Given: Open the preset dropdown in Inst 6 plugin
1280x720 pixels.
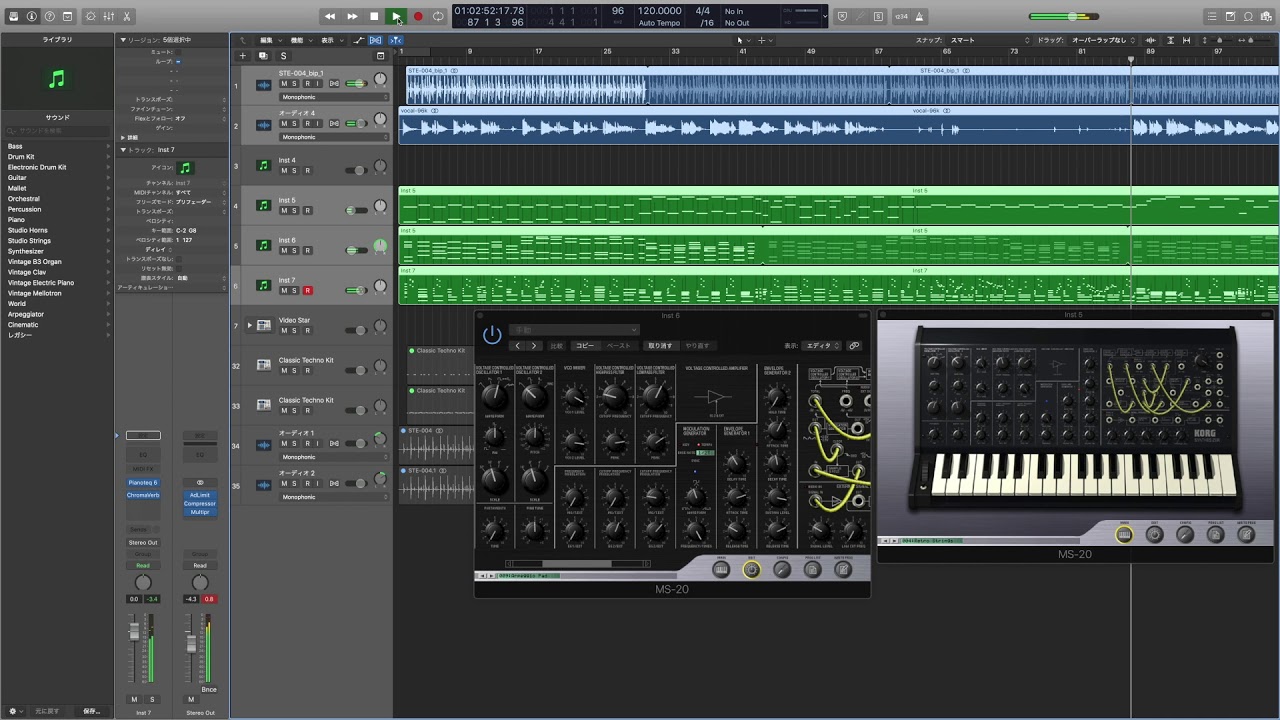Looking at the screenshot, I should 574,330.
